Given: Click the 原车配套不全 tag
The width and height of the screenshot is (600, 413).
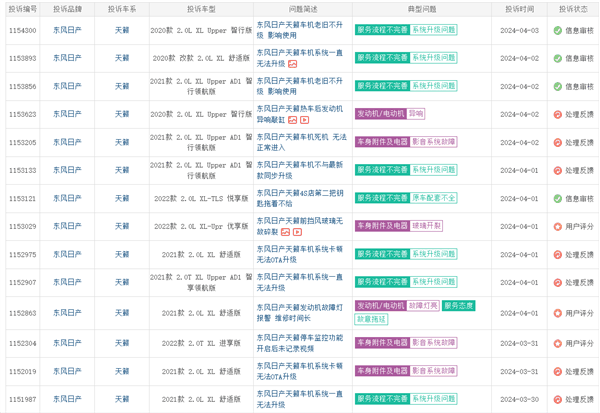Looking at the screenshot, I should coord(434,199).
